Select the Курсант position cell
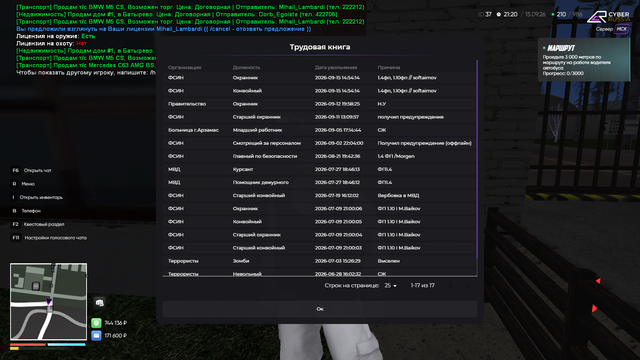 coord(243,169)
